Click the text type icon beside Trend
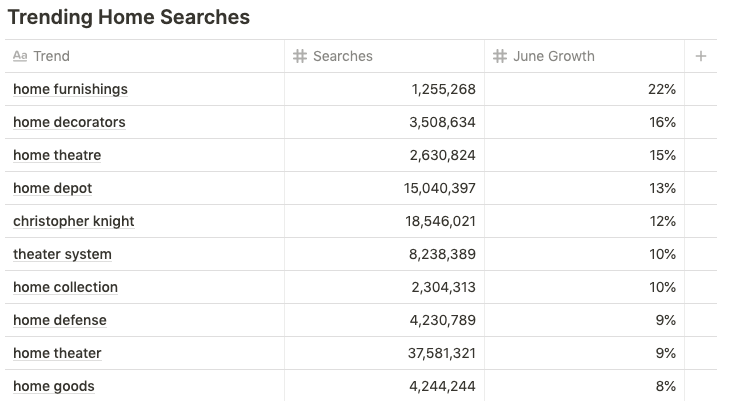 (x=20, y=56)
